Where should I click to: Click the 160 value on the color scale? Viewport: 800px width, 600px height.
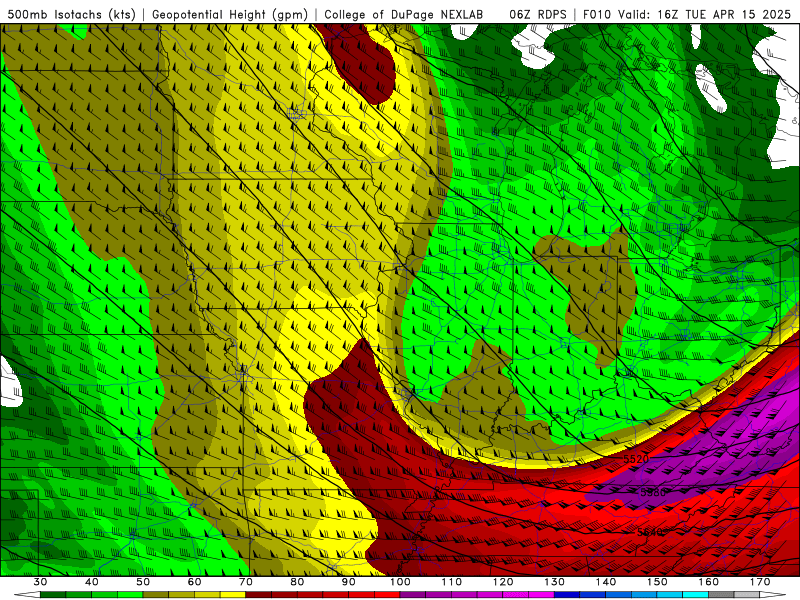pos(708,582)
